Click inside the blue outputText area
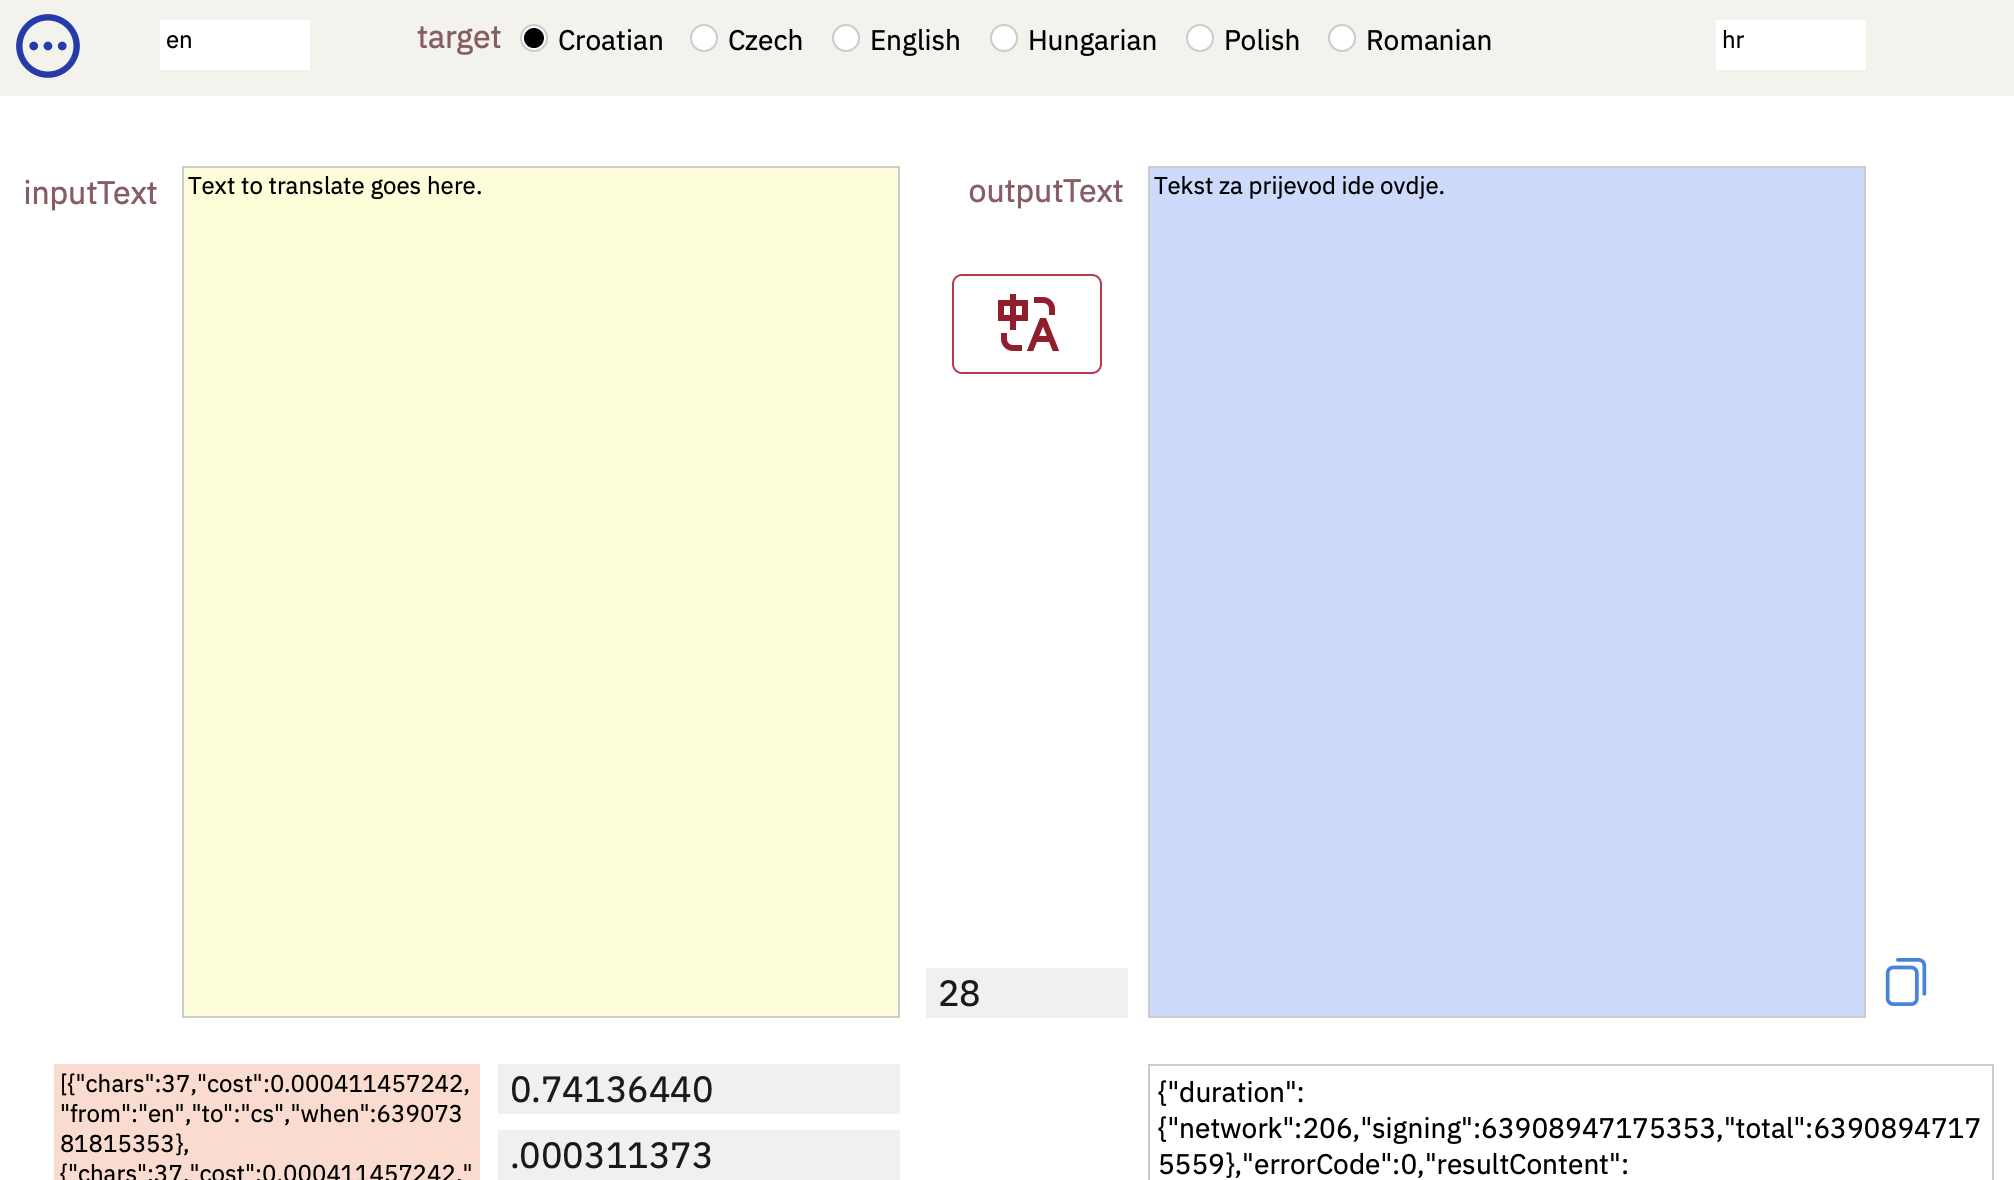 [1505, 590]
